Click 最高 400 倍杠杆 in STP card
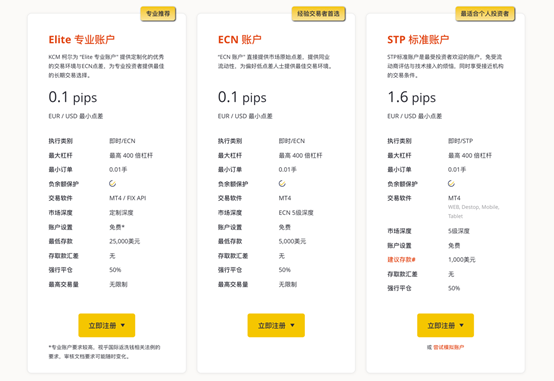This screenshot has height=381, width=554. [x=470, y=156]
